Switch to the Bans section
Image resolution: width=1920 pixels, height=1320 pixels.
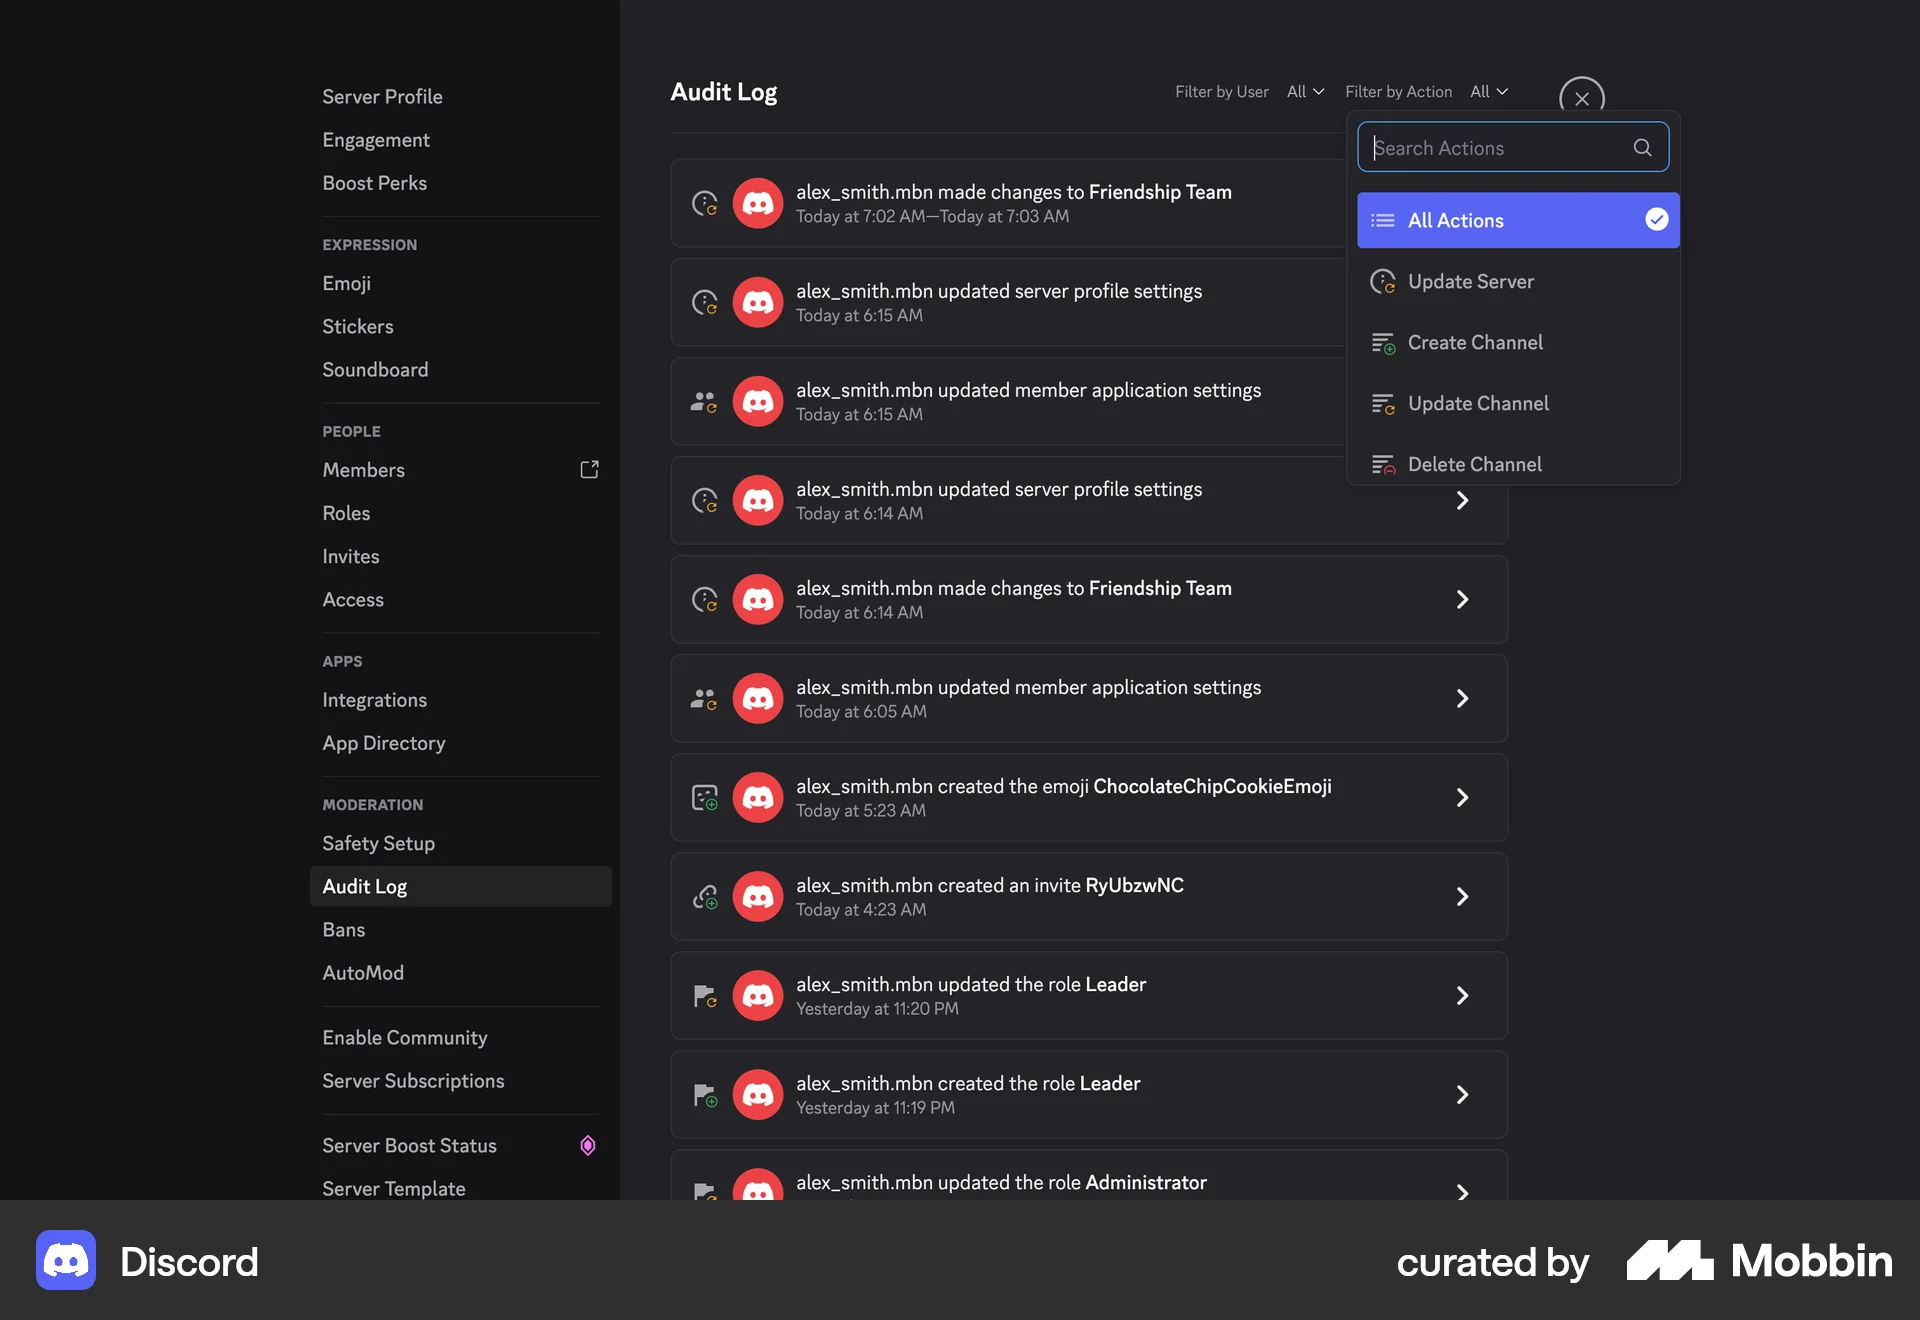coord(343,929)
